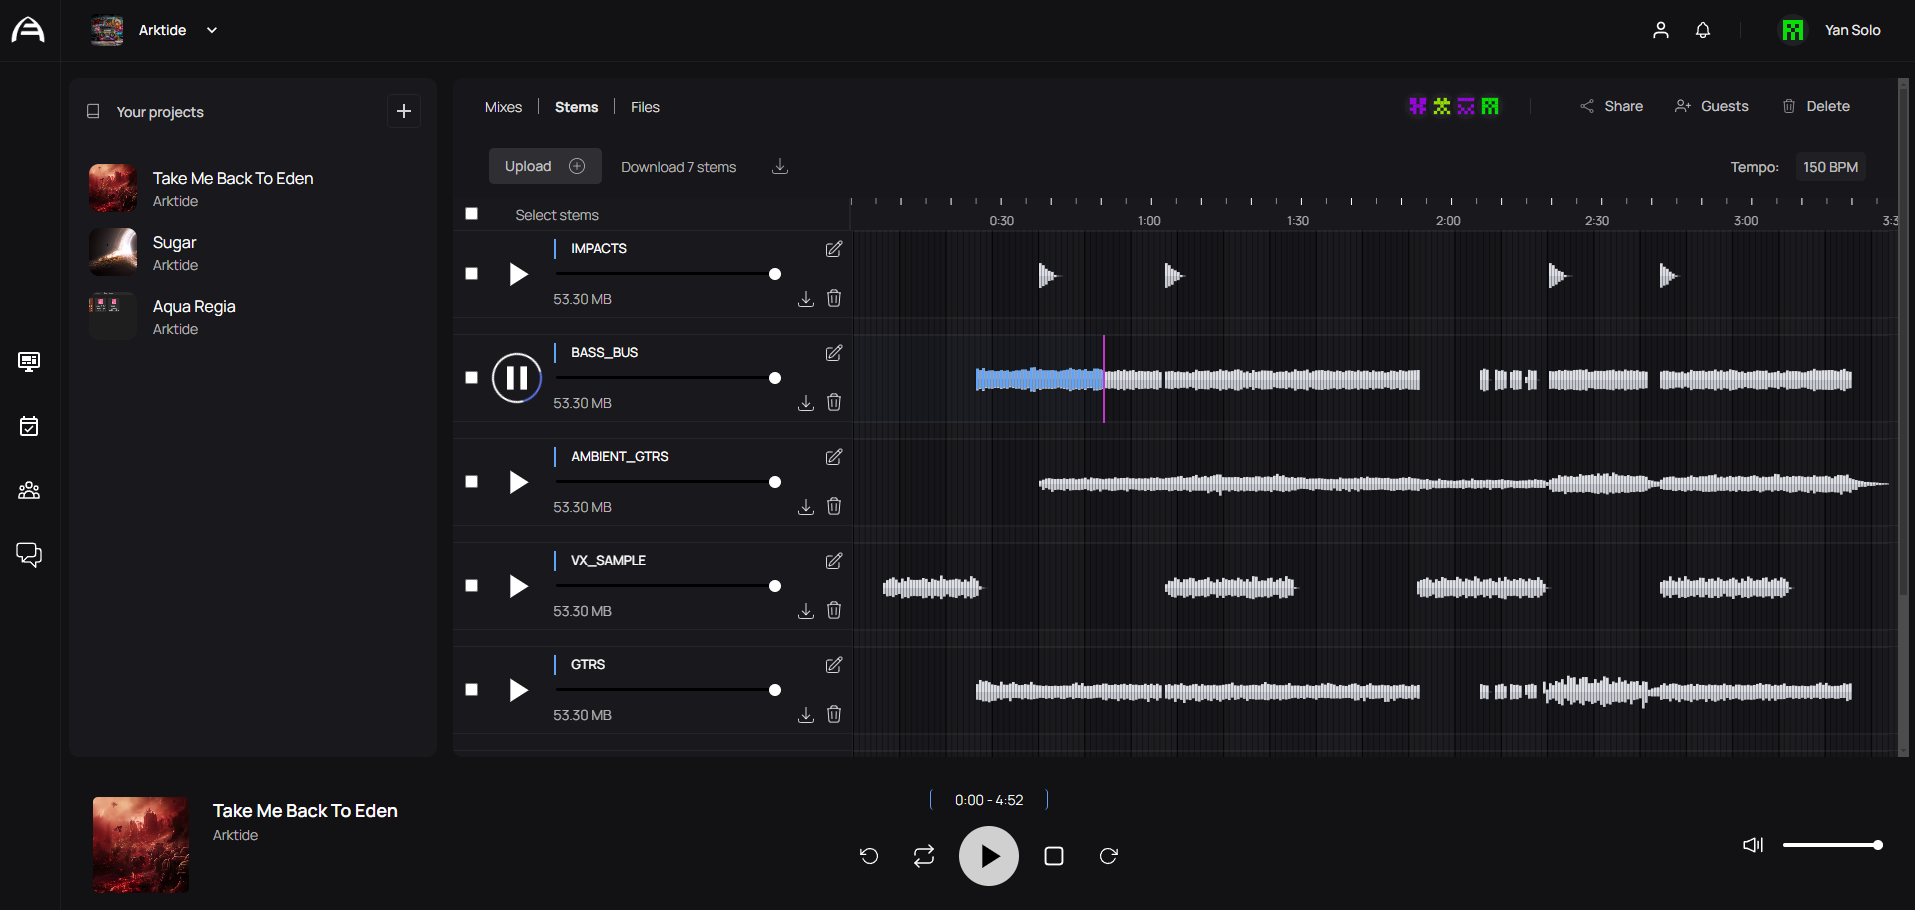Check the AMBIENT_GTRS stem checkbox
Image resolution: width=1915 pixels, height=910 pixels.
[x=472, y=482]
